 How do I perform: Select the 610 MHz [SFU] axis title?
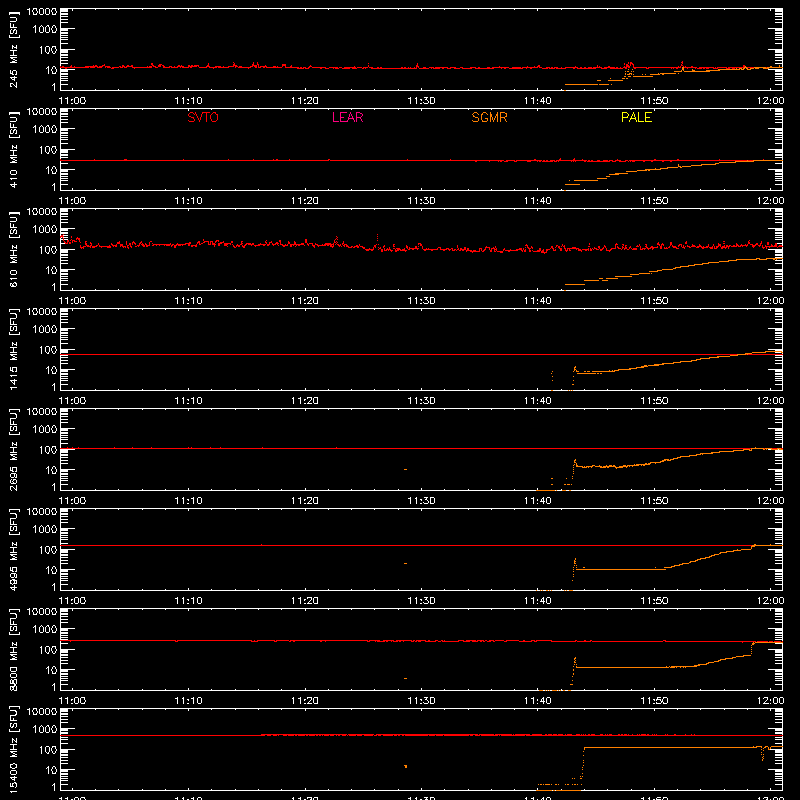click(13, 249)
